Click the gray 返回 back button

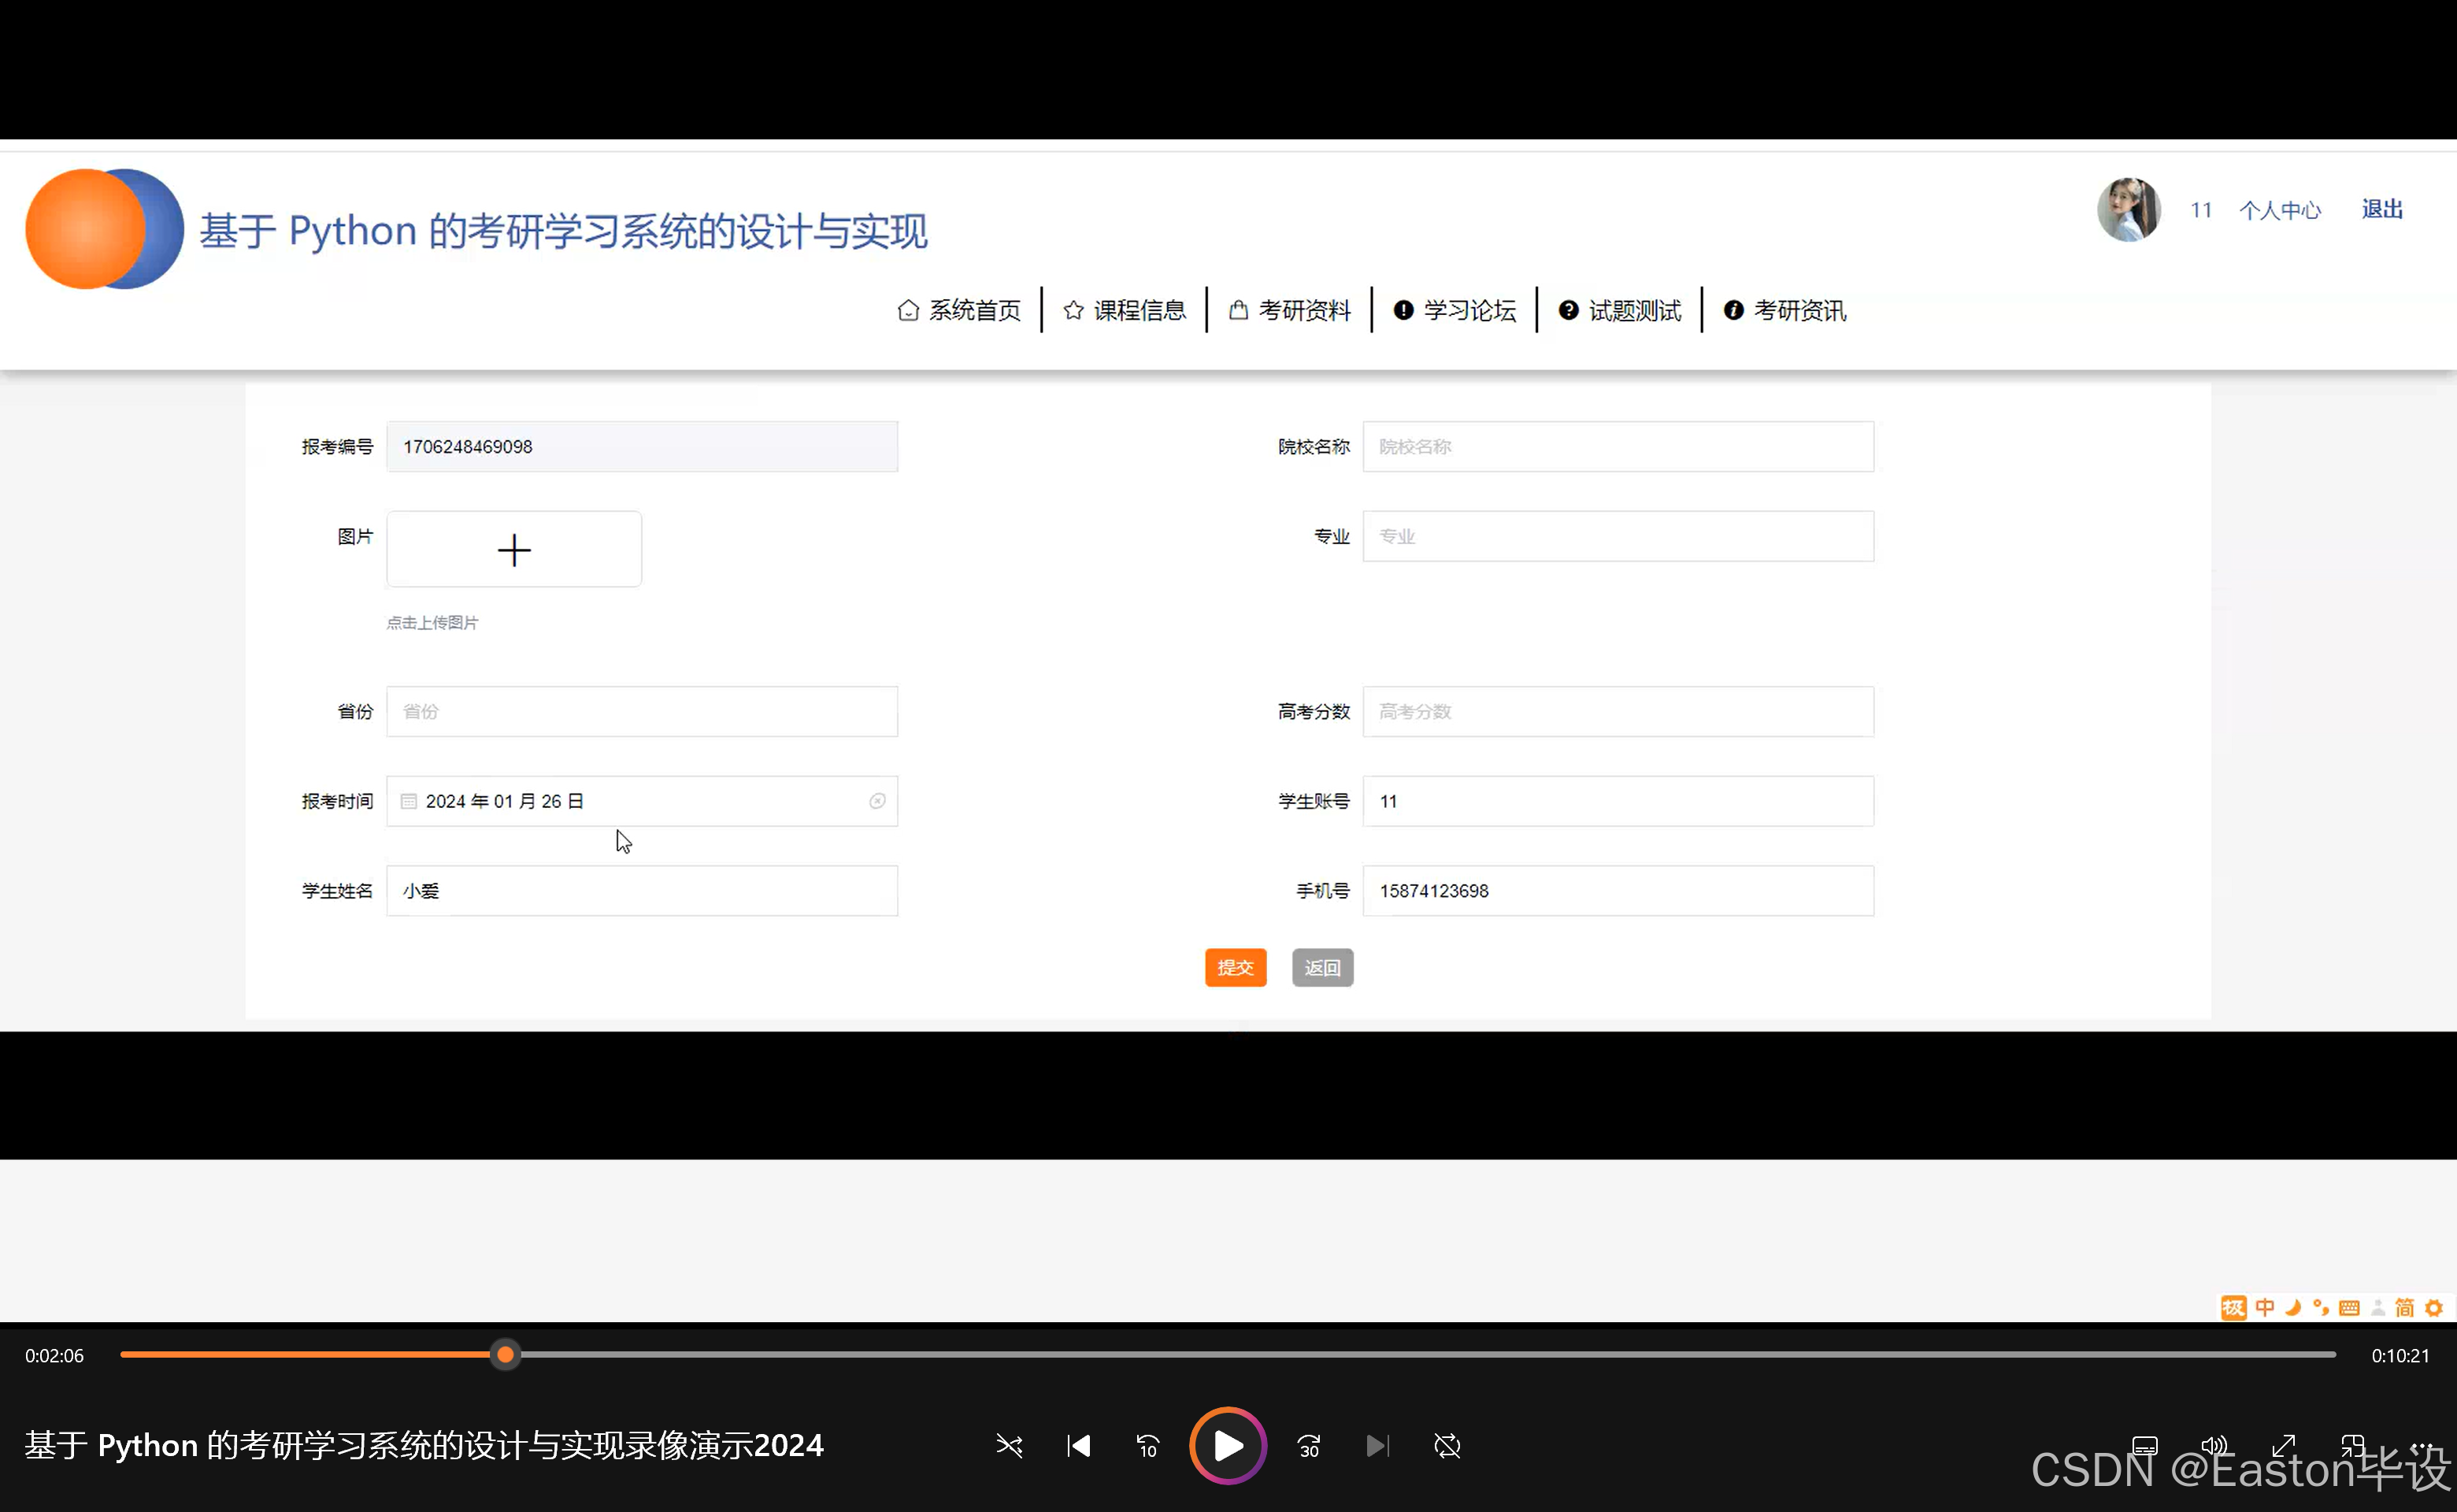[1322, 968]
